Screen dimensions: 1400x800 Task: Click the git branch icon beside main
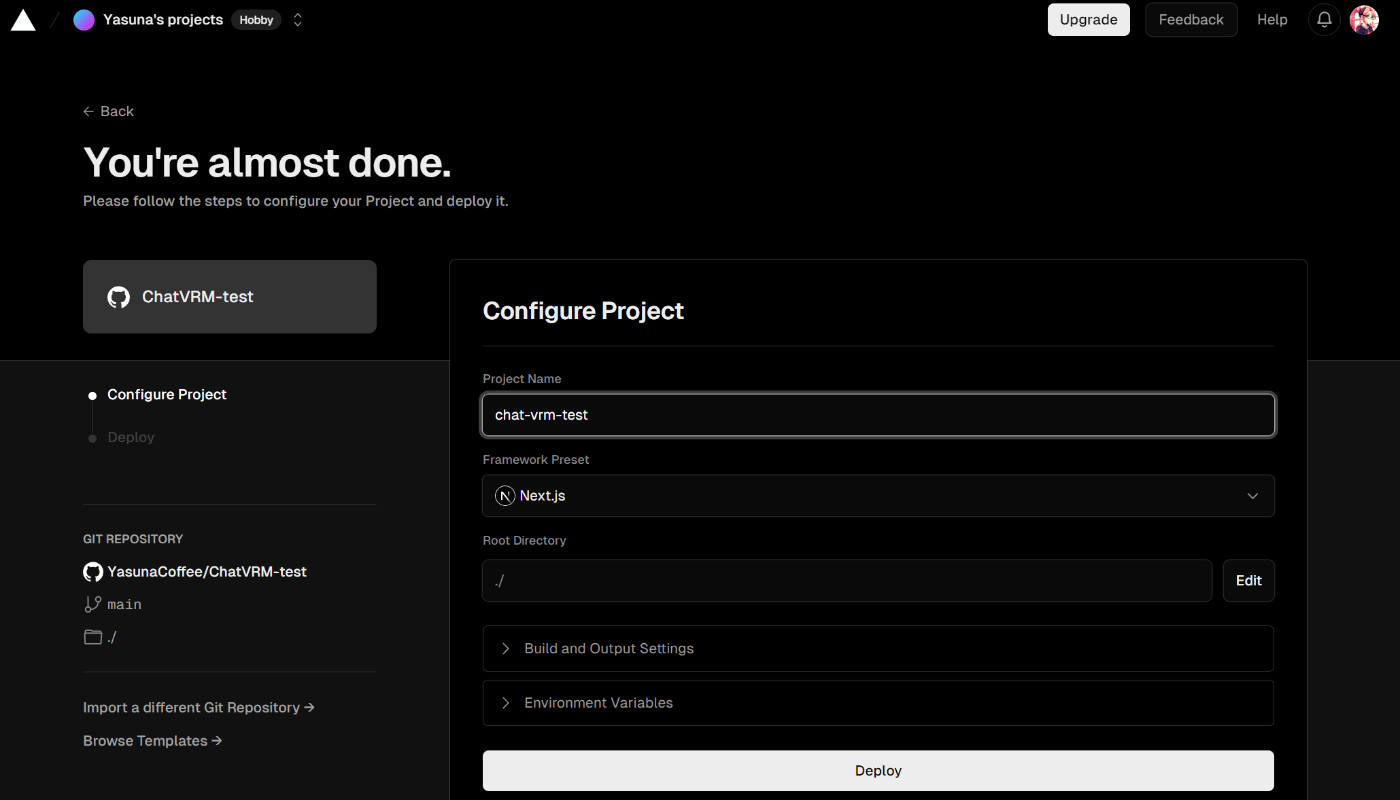tap(93, 604)
